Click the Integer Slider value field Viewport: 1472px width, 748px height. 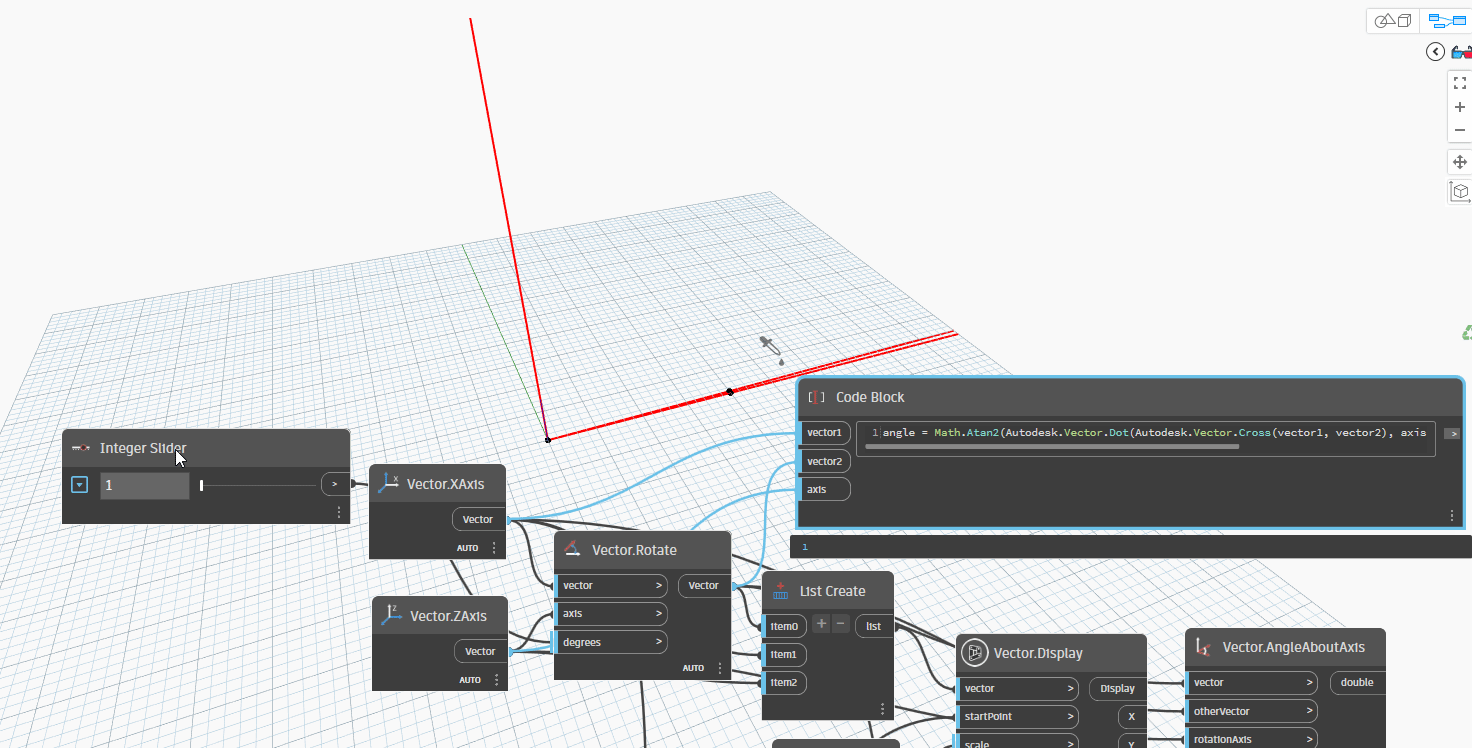[144, 485]
